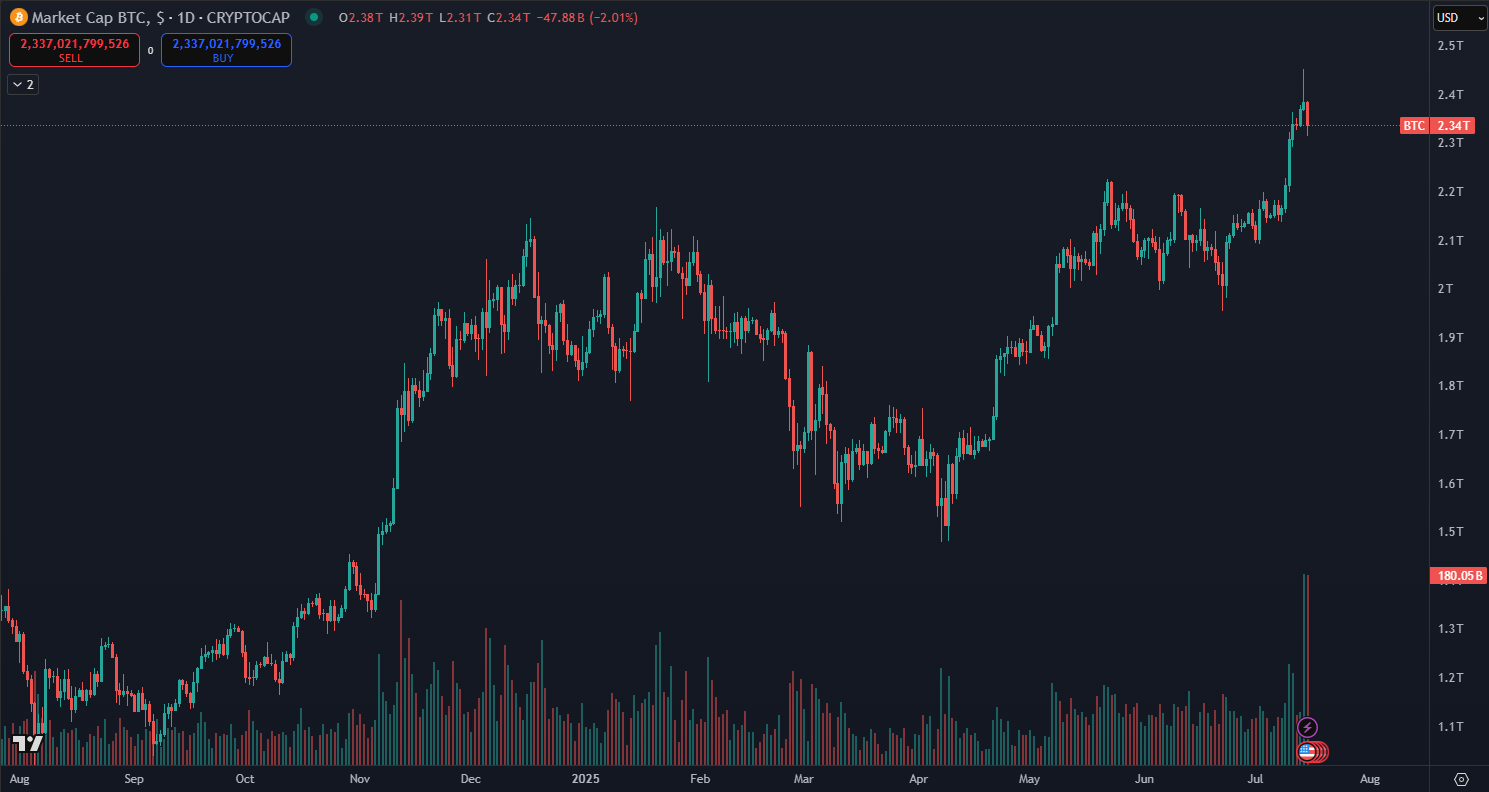Click the purple lightning bolt event marker

coord(1307,727)
